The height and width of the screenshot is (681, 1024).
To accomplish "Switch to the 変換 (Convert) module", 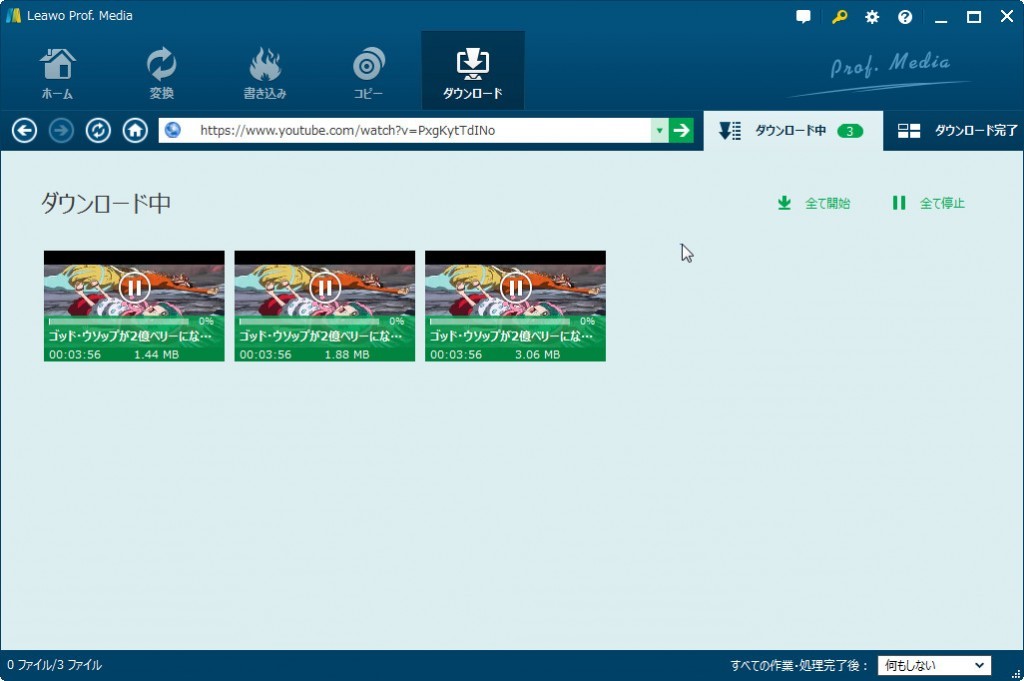I will (x=161, y=73).
